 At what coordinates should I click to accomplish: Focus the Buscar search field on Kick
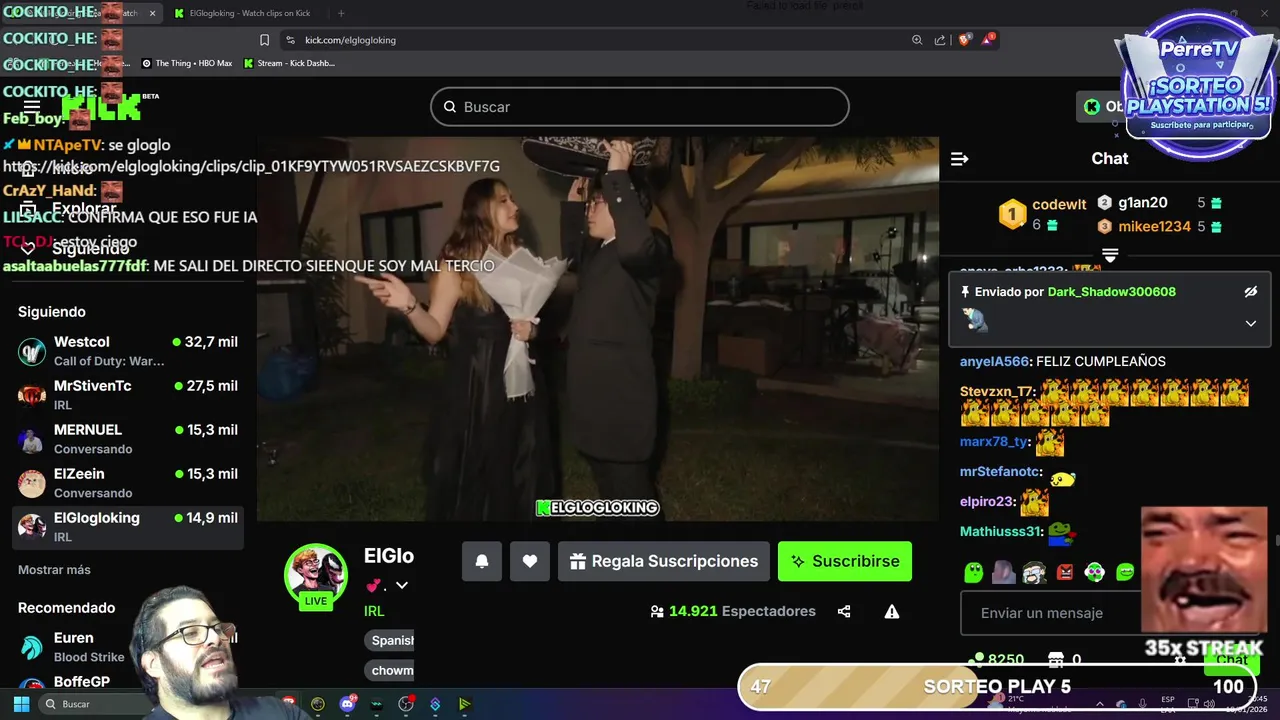click(x=640, y=107)
